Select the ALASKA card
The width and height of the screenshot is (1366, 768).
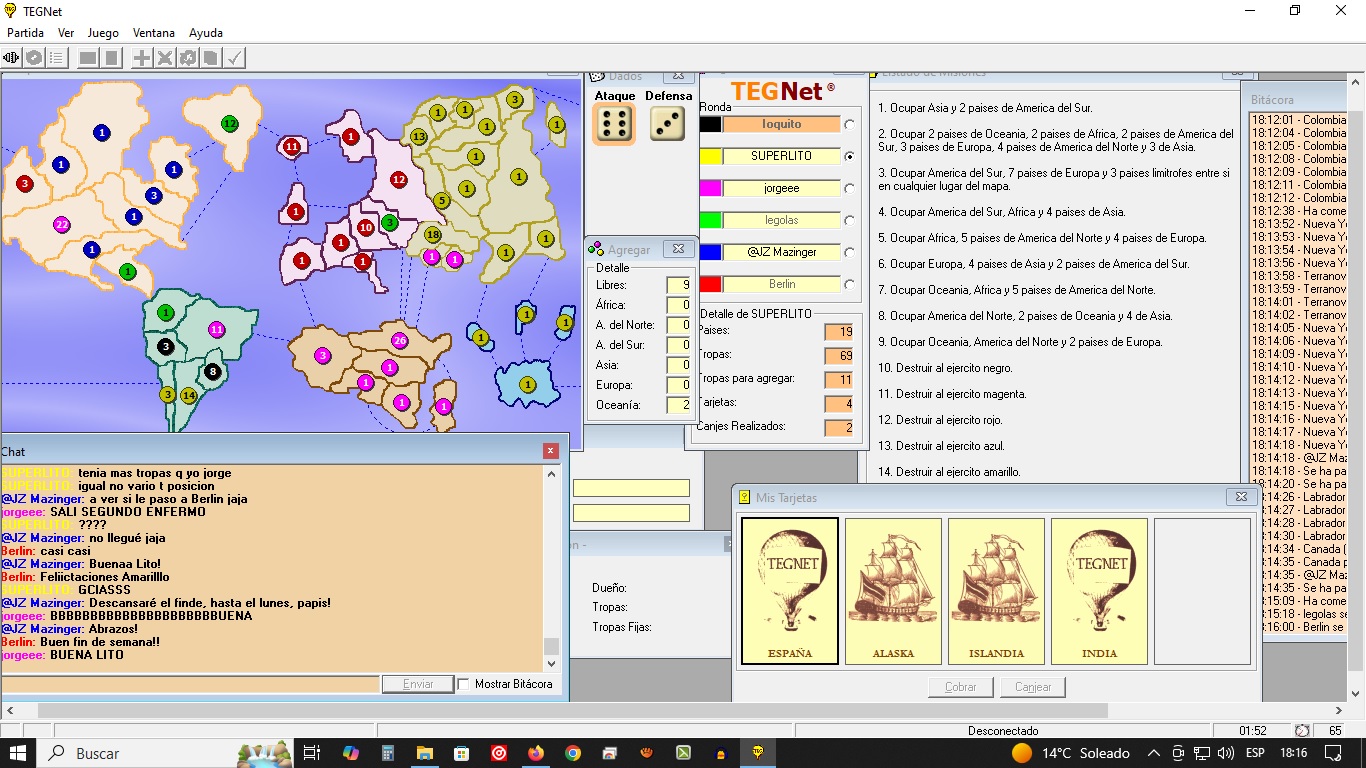(893, 591)
